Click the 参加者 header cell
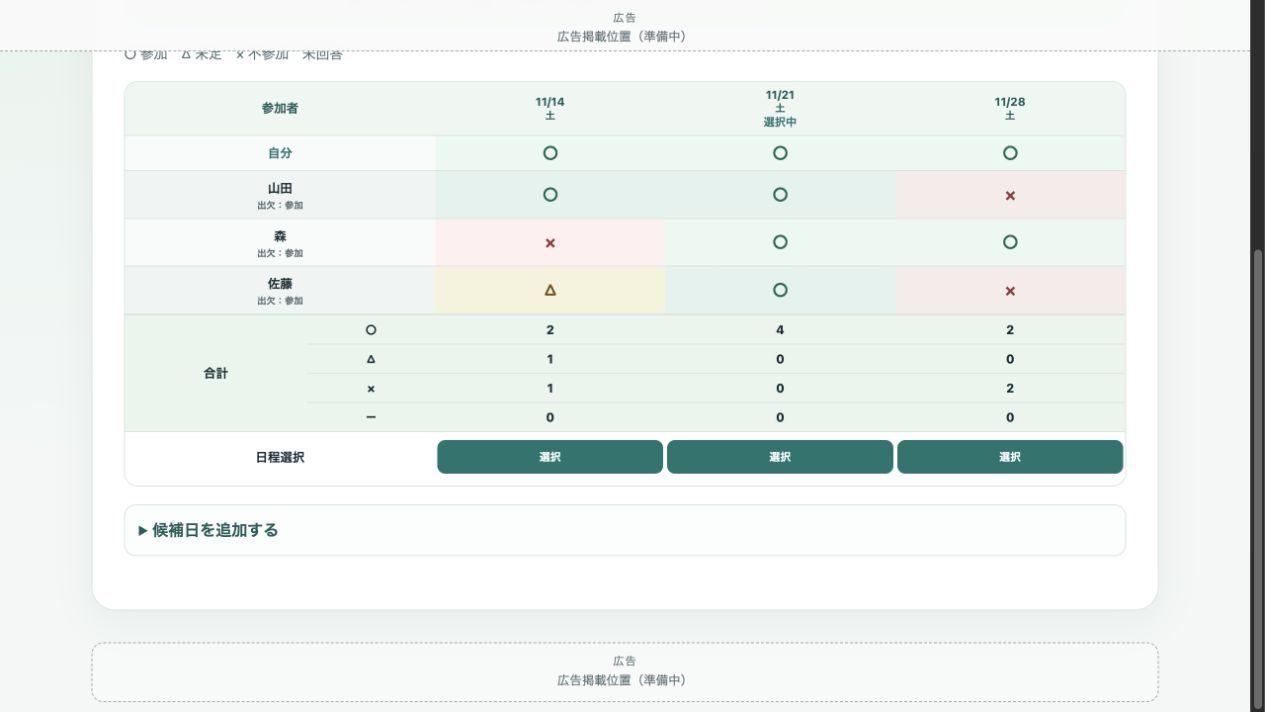The image size is (1265, 712). click(280, 108)
